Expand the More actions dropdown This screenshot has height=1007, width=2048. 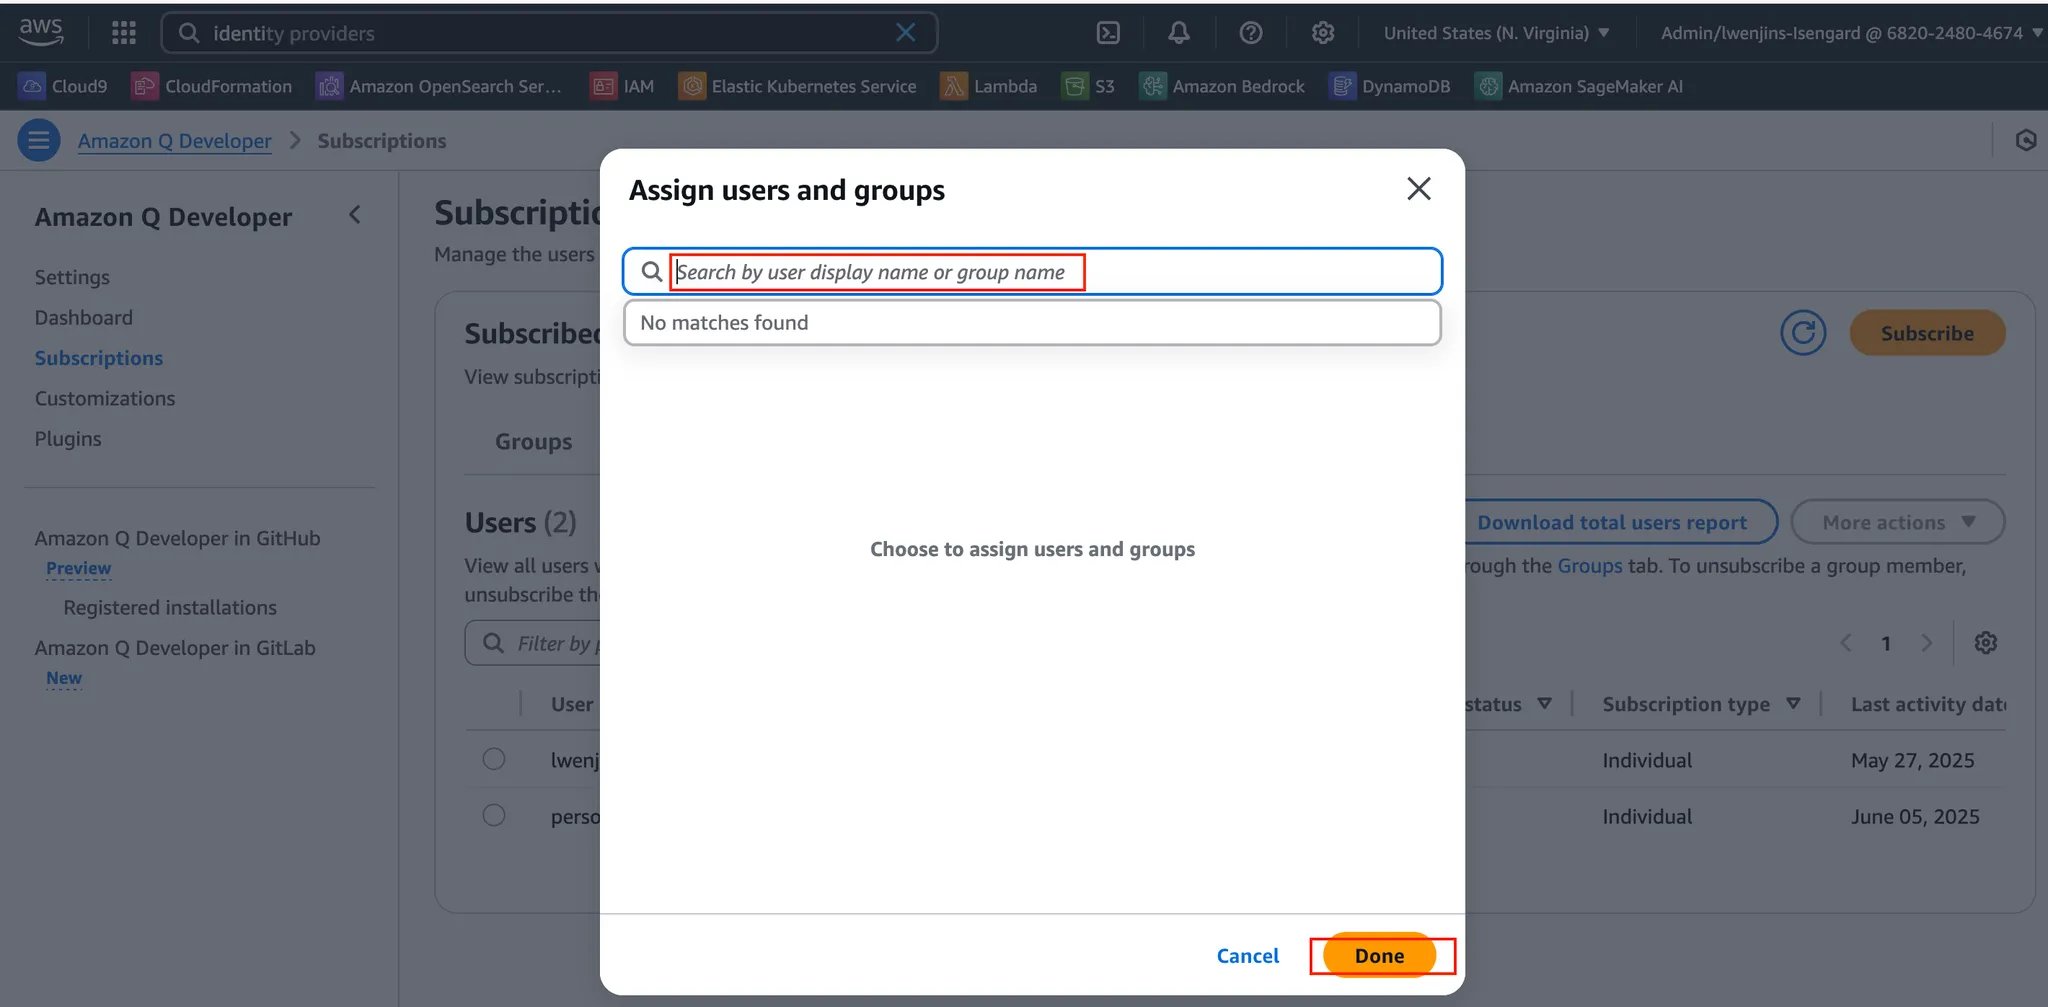(x=1898, y=522)
